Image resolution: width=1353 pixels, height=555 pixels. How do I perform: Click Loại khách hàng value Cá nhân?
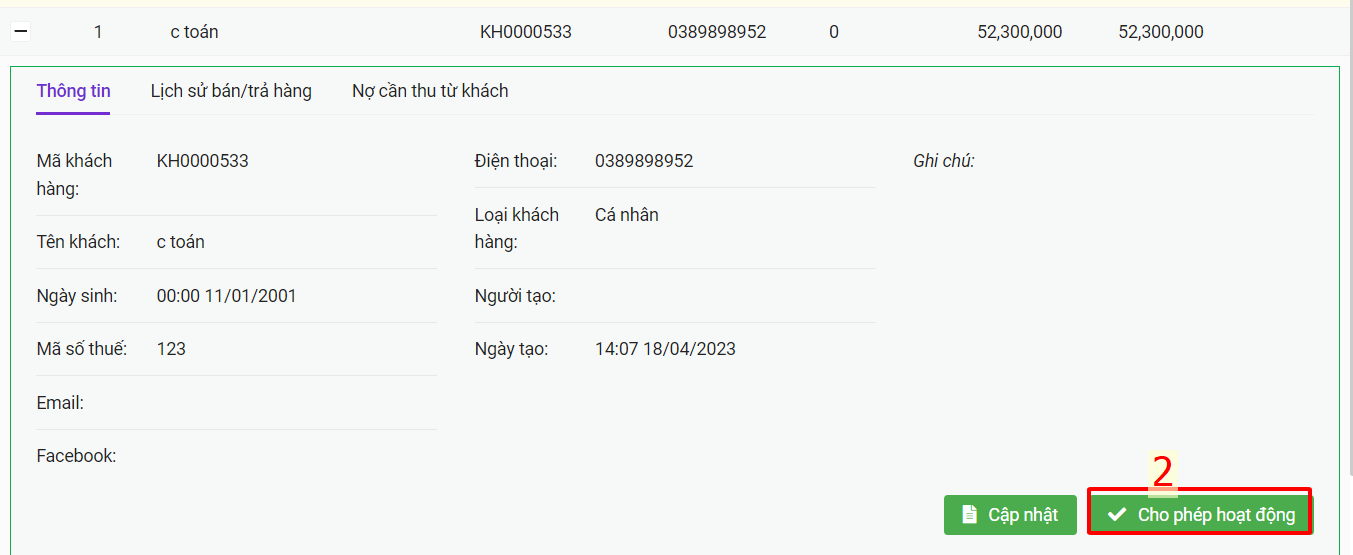[627, 215]
